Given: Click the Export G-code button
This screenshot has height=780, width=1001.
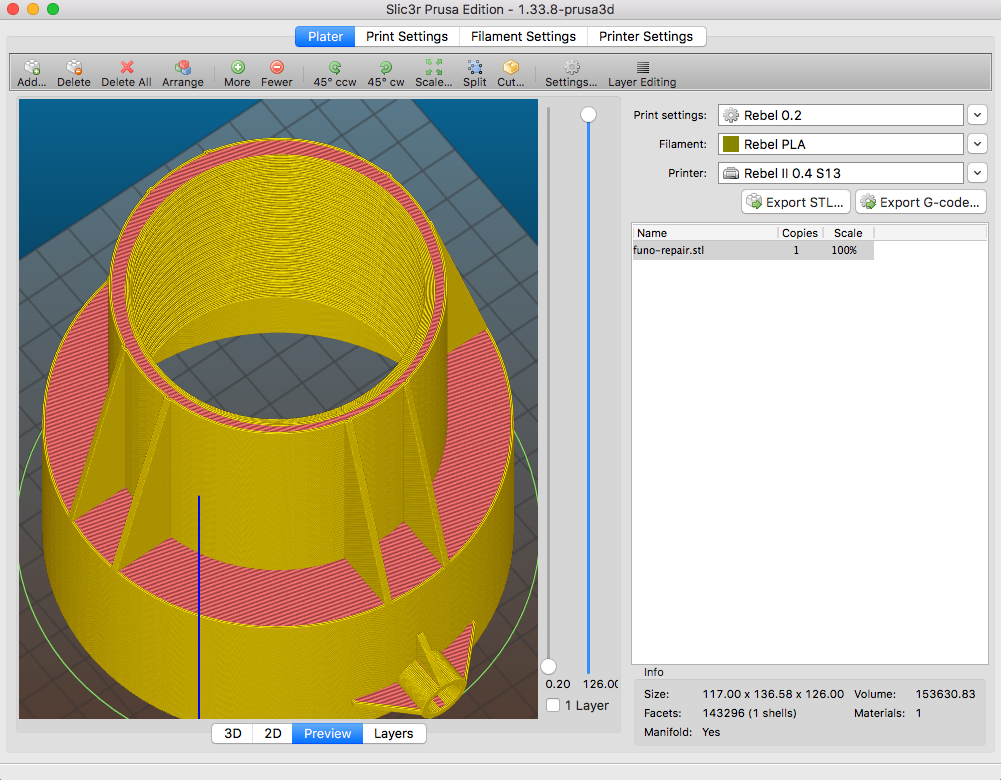Looking at the screenshot, I should [x=920, y=202].
